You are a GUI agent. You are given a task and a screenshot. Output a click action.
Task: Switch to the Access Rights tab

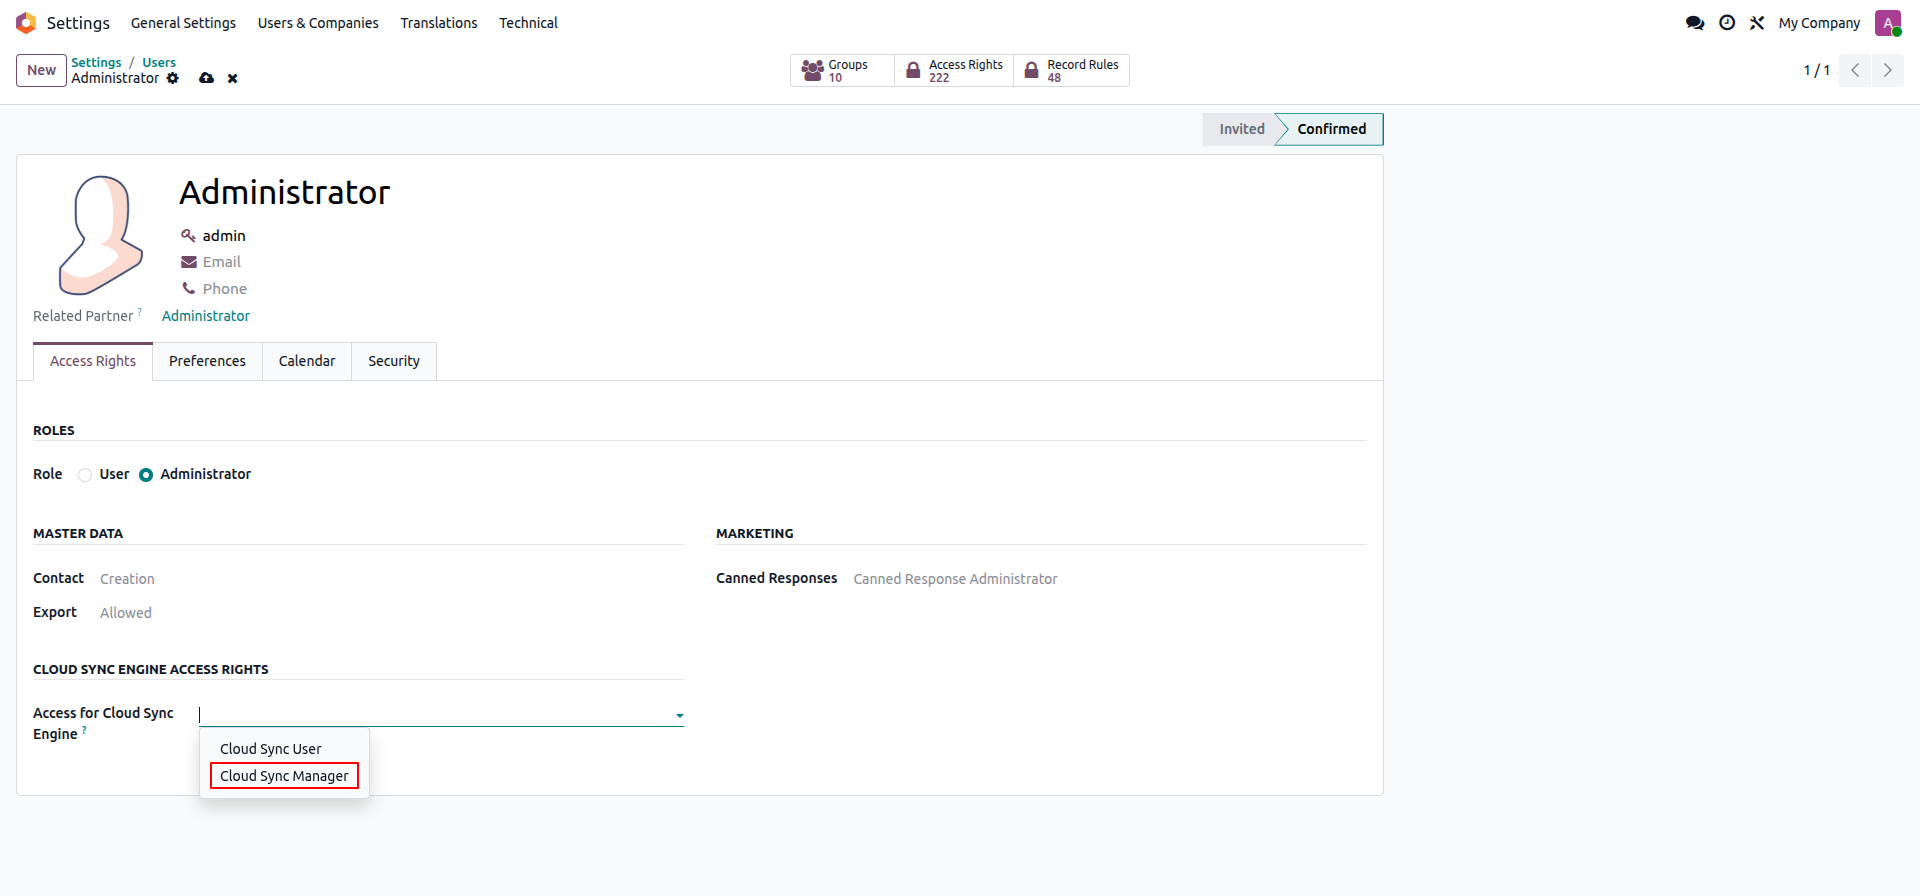[x=93, y=361]
